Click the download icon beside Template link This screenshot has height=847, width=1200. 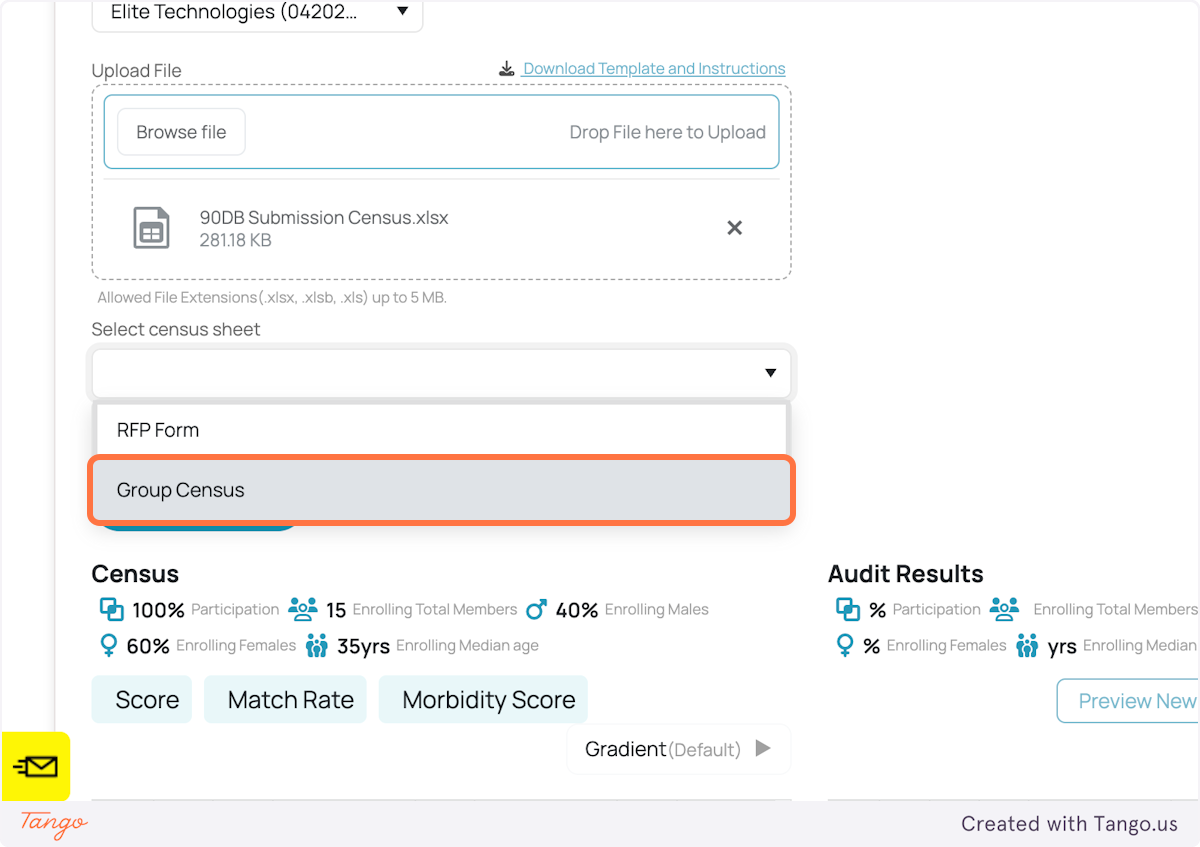coord(508,68)
